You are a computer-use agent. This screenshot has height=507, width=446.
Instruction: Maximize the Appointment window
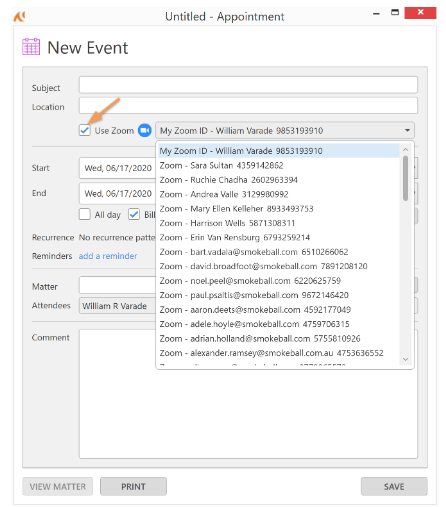click(395, 13)
